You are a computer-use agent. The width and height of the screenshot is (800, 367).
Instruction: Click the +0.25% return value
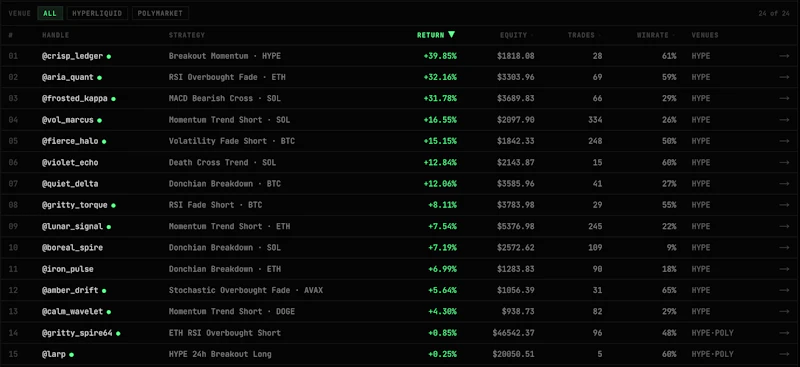(x=442, y=354)
